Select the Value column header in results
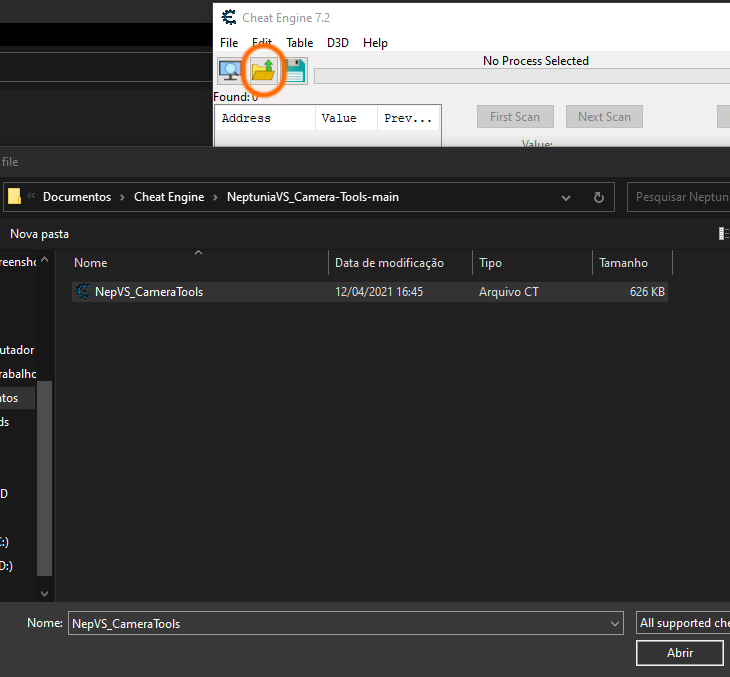The height and width of the screenshot is (677, 730). pos(346,118)
